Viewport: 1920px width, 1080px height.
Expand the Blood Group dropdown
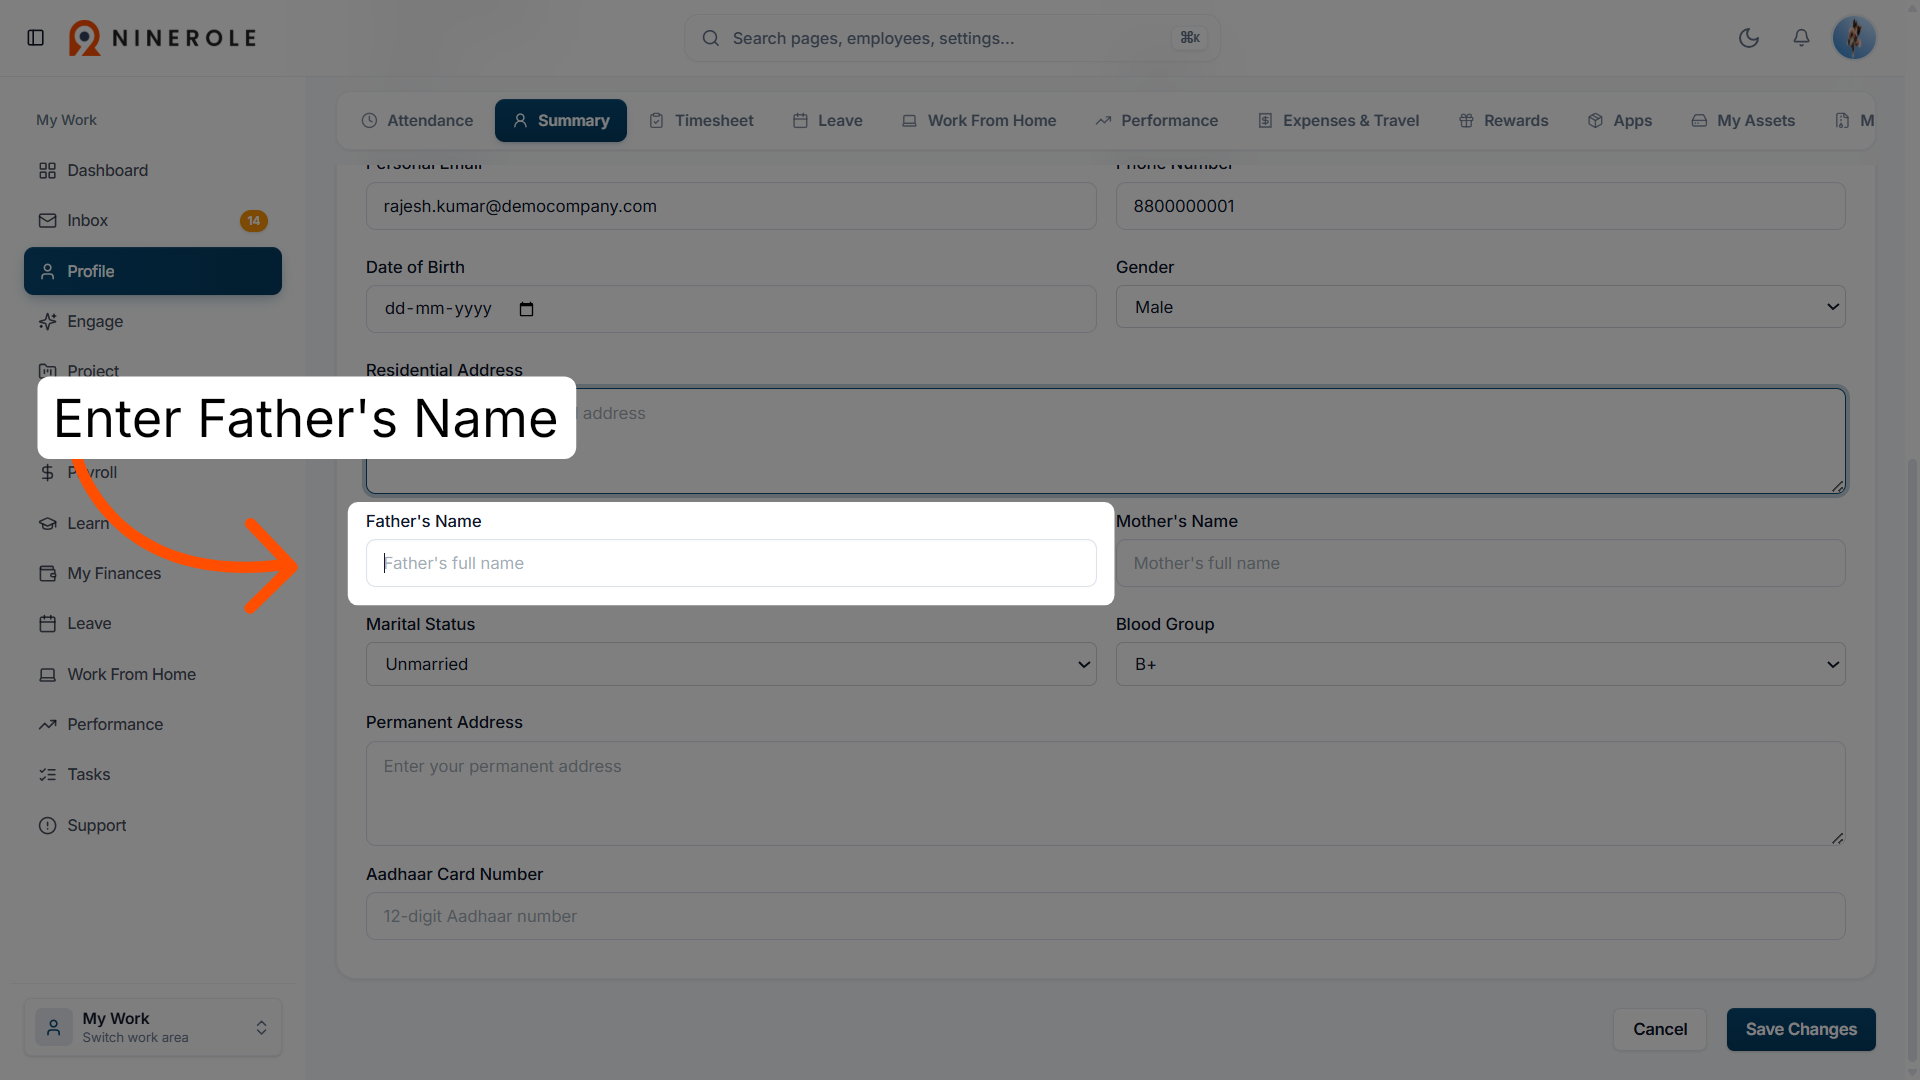point(1480,664)
